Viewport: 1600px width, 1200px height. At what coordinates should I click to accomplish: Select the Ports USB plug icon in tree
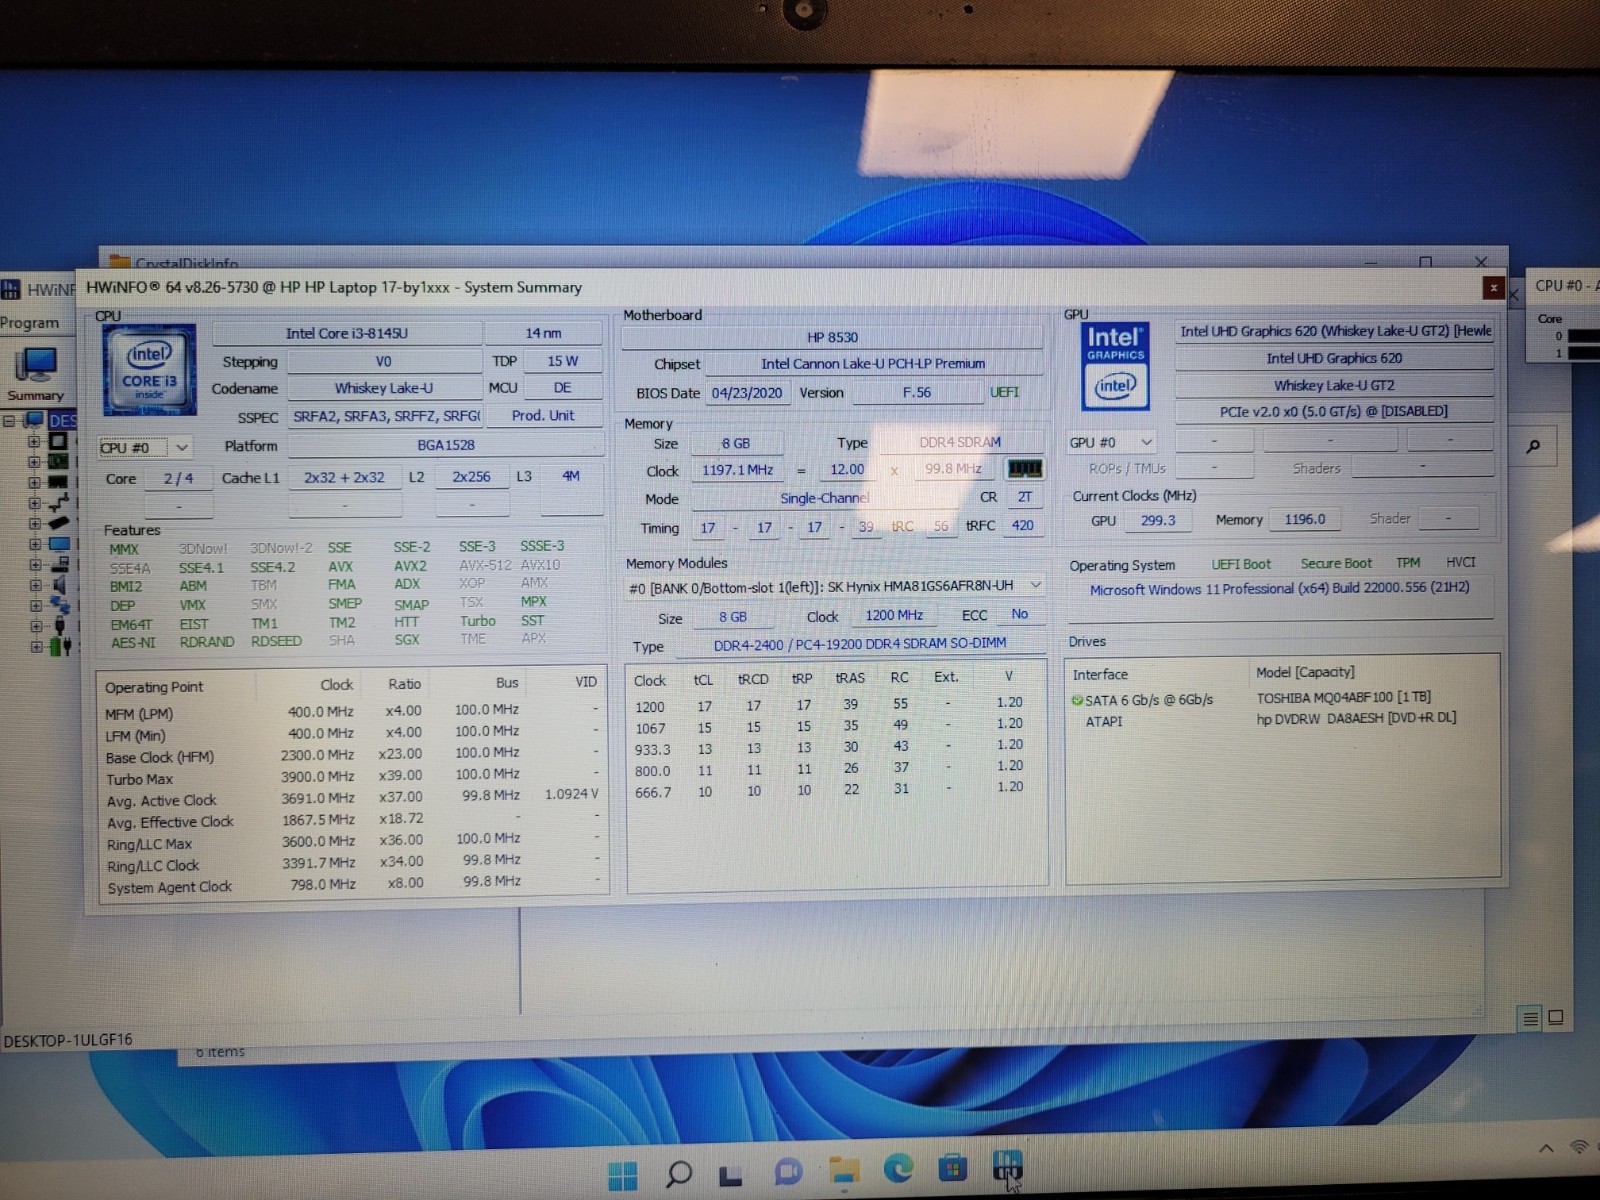[59, 626]
